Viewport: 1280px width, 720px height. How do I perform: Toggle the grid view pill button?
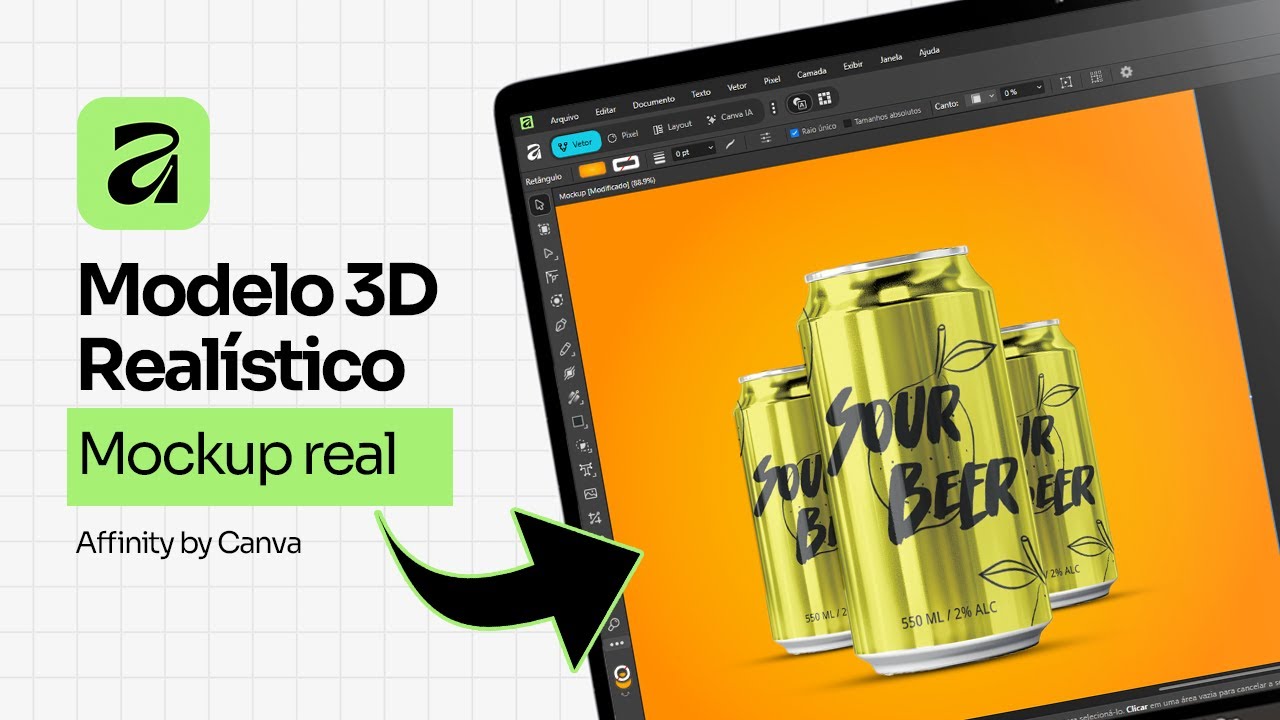point(825,98)
